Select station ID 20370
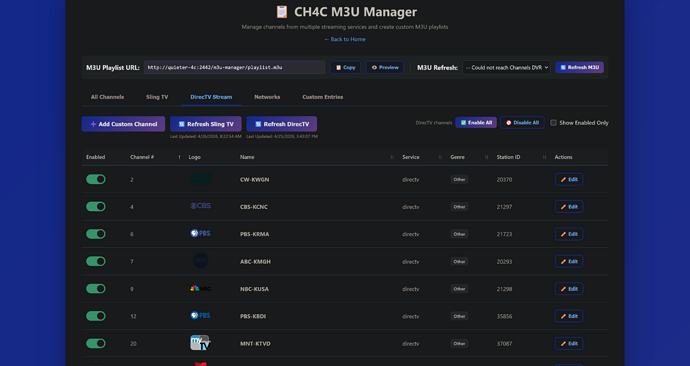Viewport: 690px width, 366px height. (x=504, y=179)
